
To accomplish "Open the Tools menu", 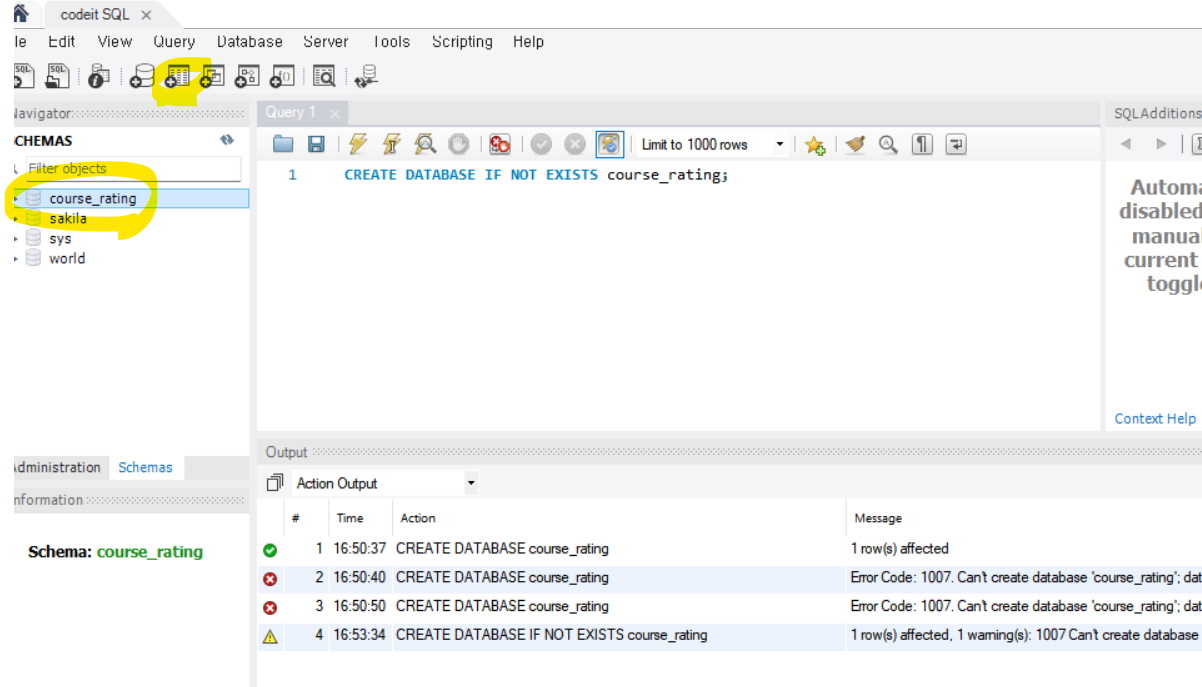I will pos(391,41).
